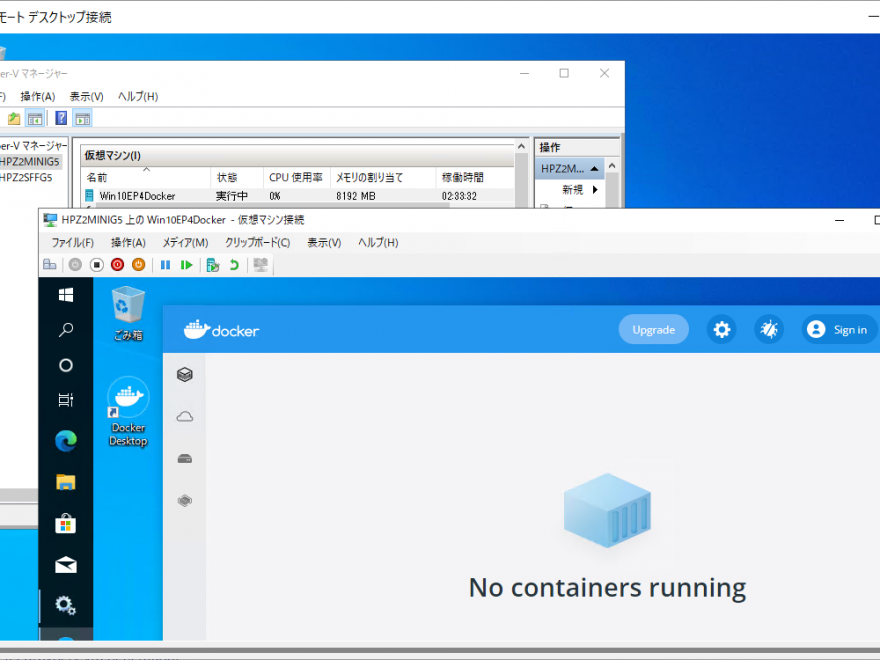
Task: Open ヘルプ(H) menu in VM connection
Action: point(378,242)
